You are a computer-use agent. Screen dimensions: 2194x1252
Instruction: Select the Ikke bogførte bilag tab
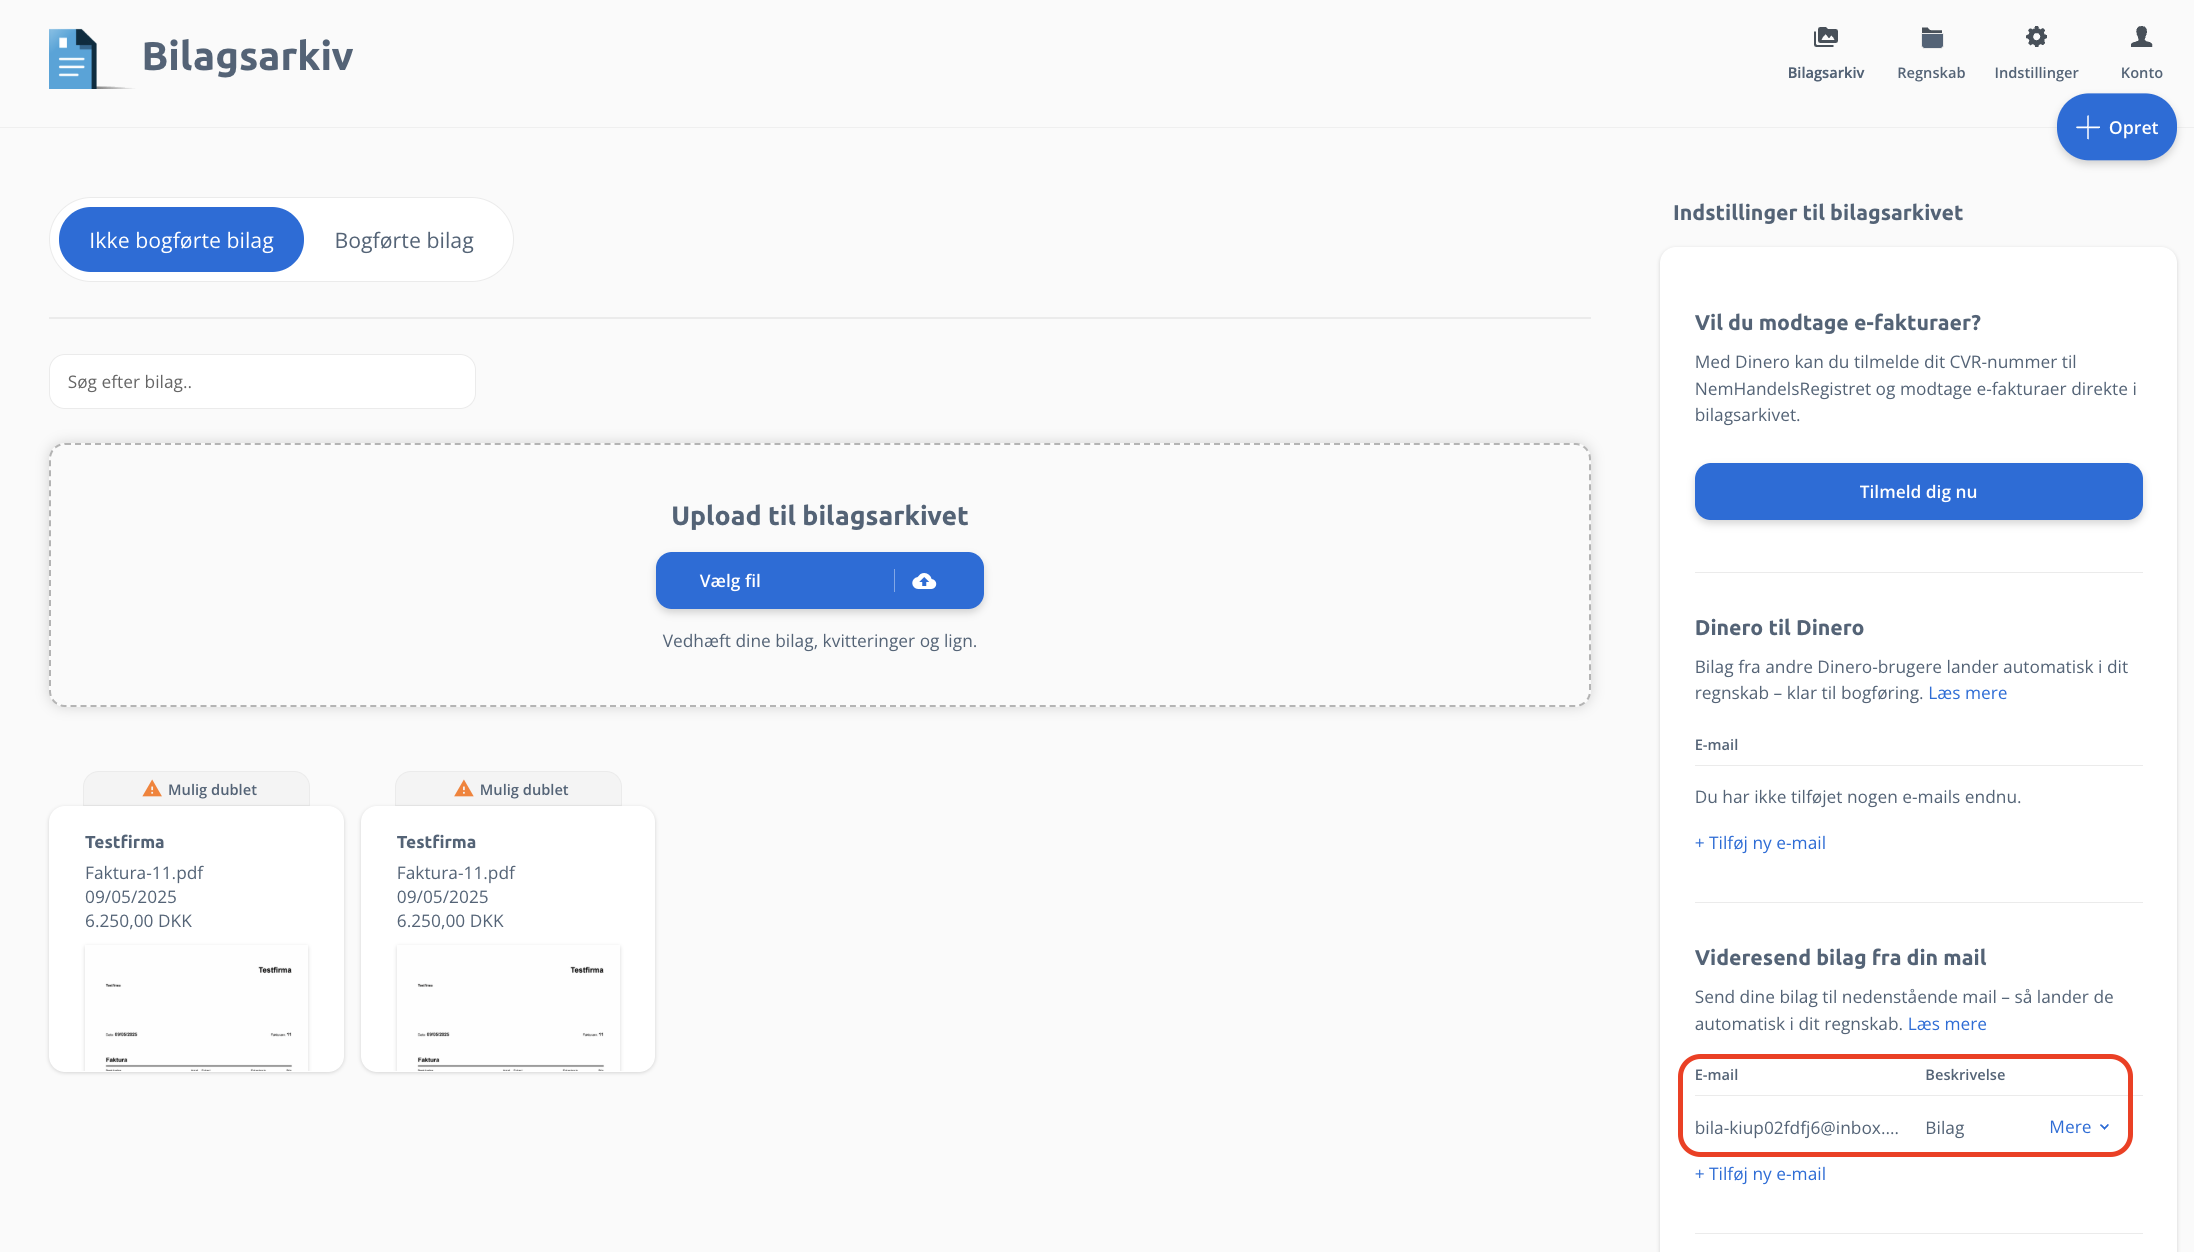[x=181, y=240]
